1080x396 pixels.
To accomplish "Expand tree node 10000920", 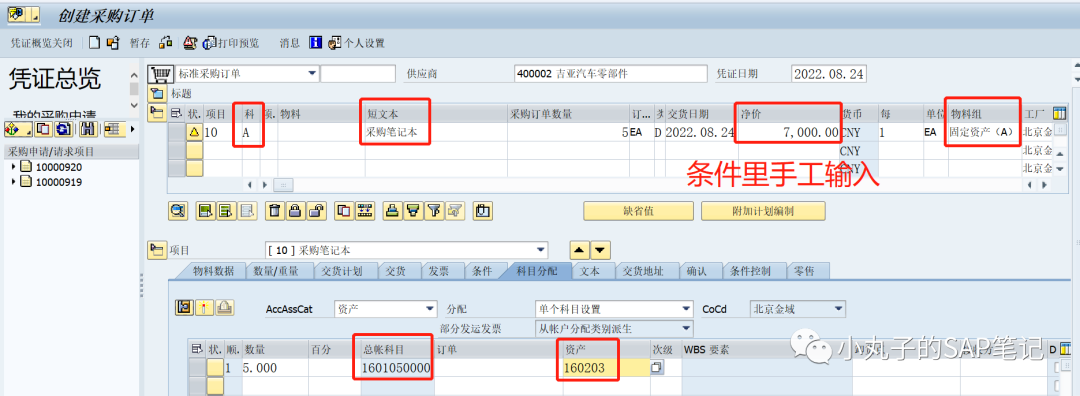I will tap(13, 167).
